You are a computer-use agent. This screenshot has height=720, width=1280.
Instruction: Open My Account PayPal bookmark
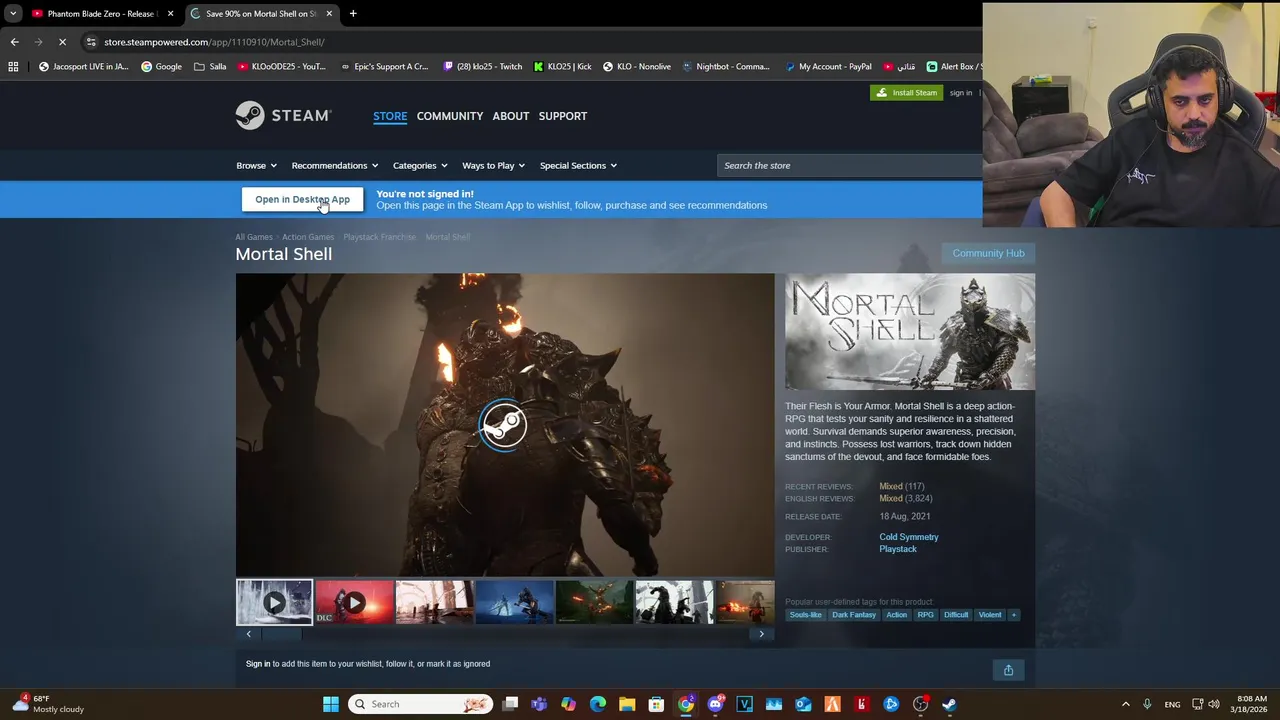coord(828,67)
